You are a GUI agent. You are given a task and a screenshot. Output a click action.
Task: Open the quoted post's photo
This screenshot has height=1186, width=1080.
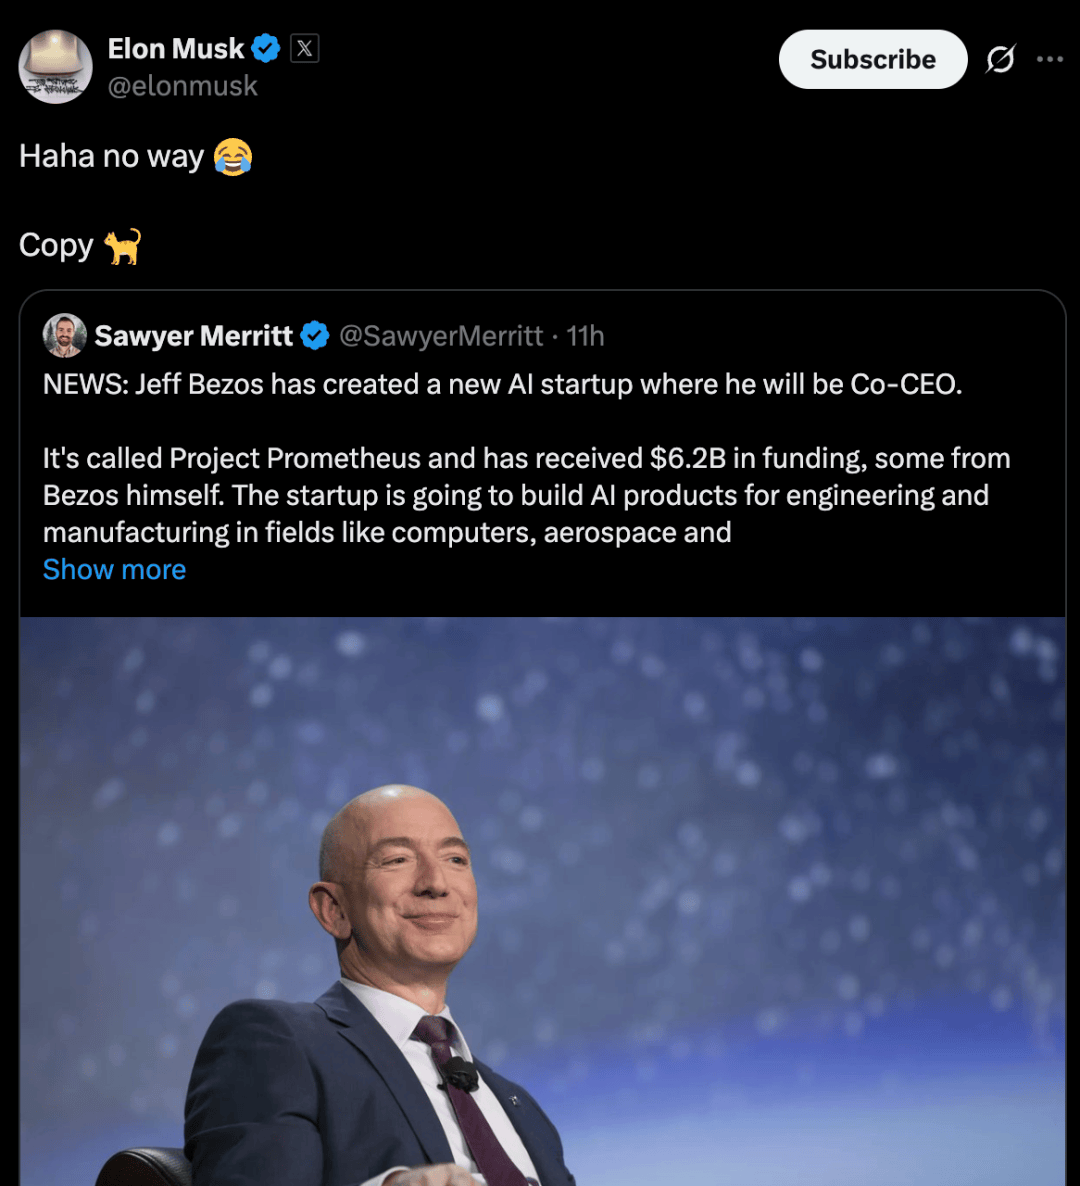click(542, 900)
